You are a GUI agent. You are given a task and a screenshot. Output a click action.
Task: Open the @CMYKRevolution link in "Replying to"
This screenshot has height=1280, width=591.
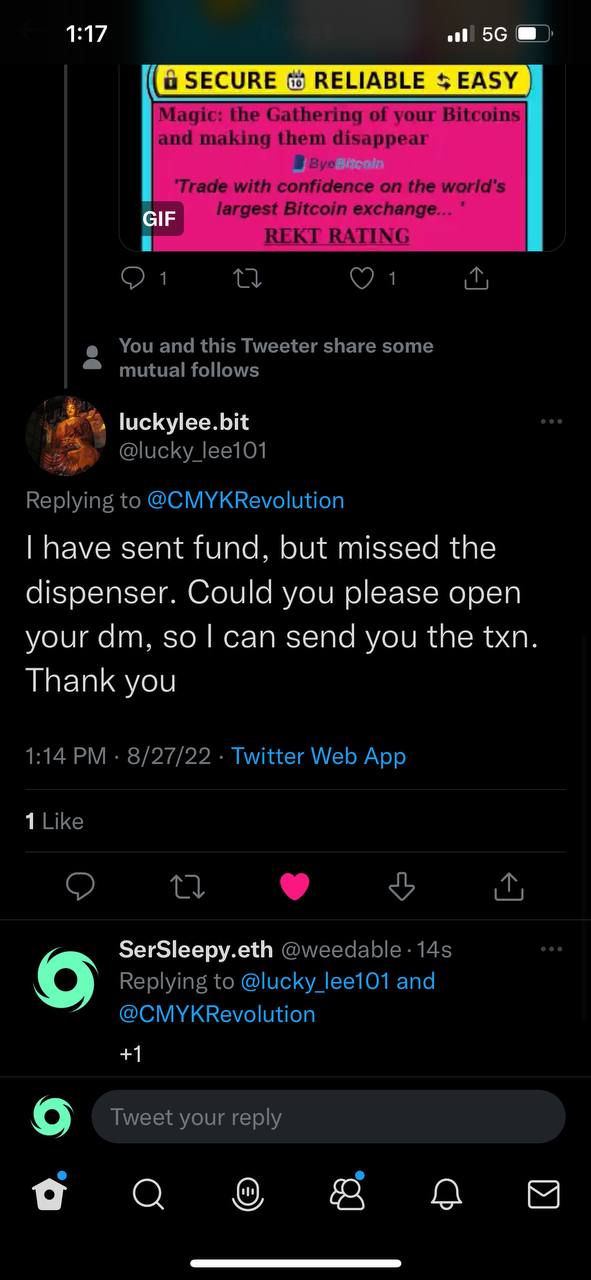click(x=245, y=500)
